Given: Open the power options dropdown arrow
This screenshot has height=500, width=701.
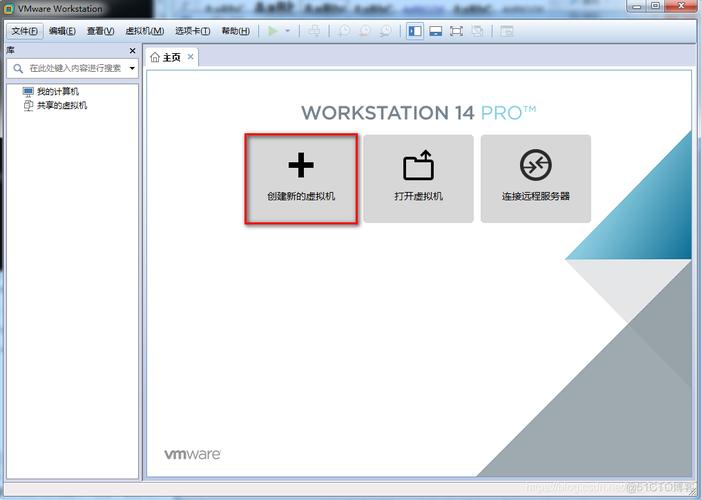Looking at the screenshot, I should (x=288, y=31).
